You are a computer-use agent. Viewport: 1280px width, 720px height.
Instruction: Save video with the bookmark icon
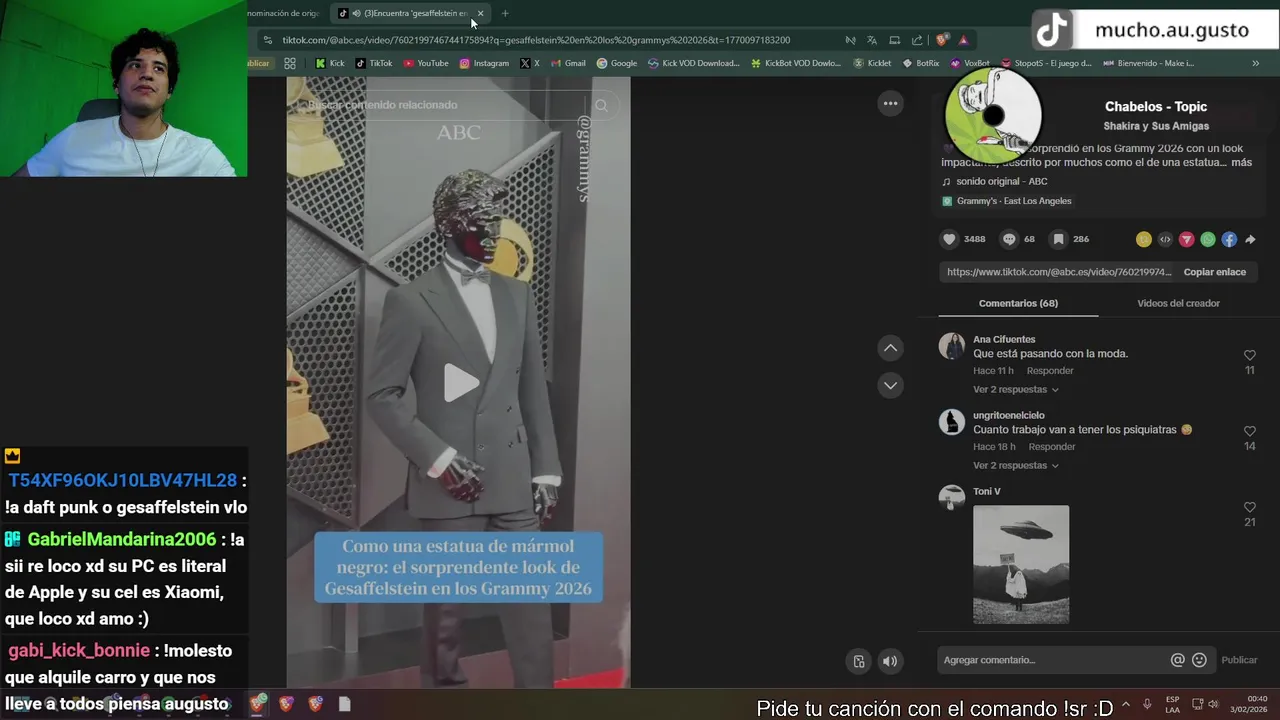coord(1057,239)
